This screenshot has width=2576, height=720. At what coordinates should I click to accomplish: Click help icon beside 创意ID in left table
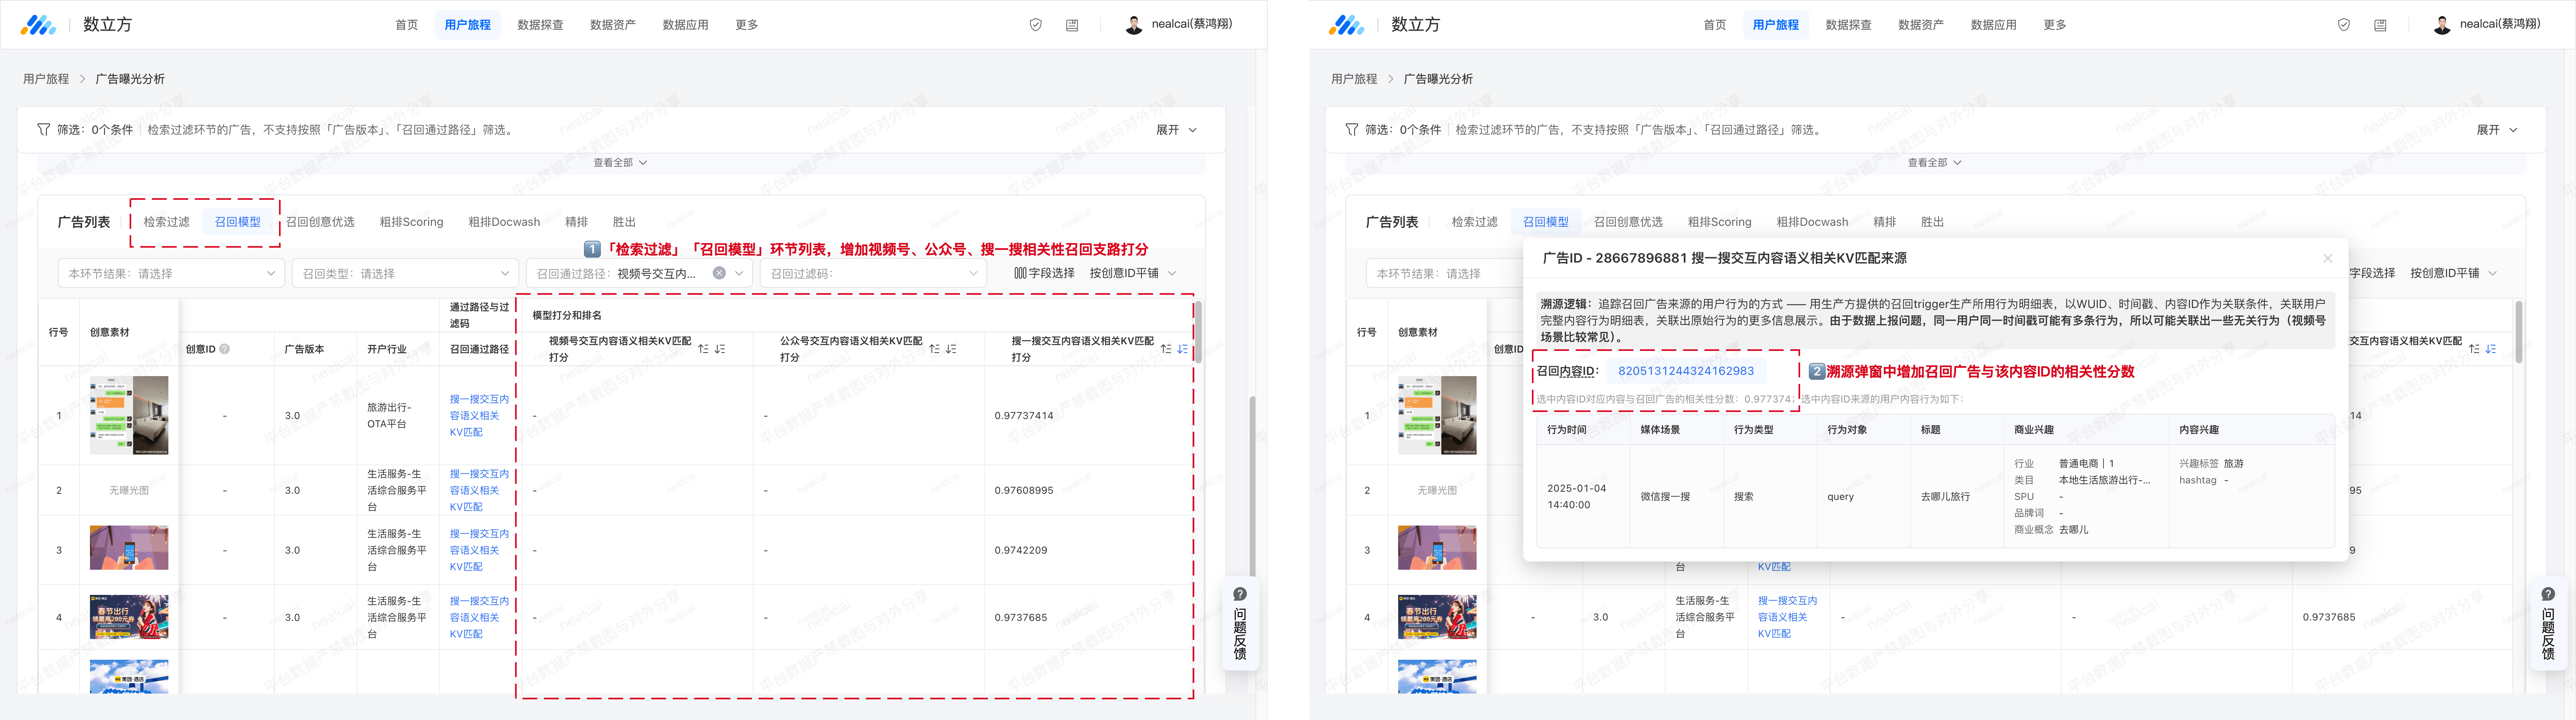coord(225,349)
